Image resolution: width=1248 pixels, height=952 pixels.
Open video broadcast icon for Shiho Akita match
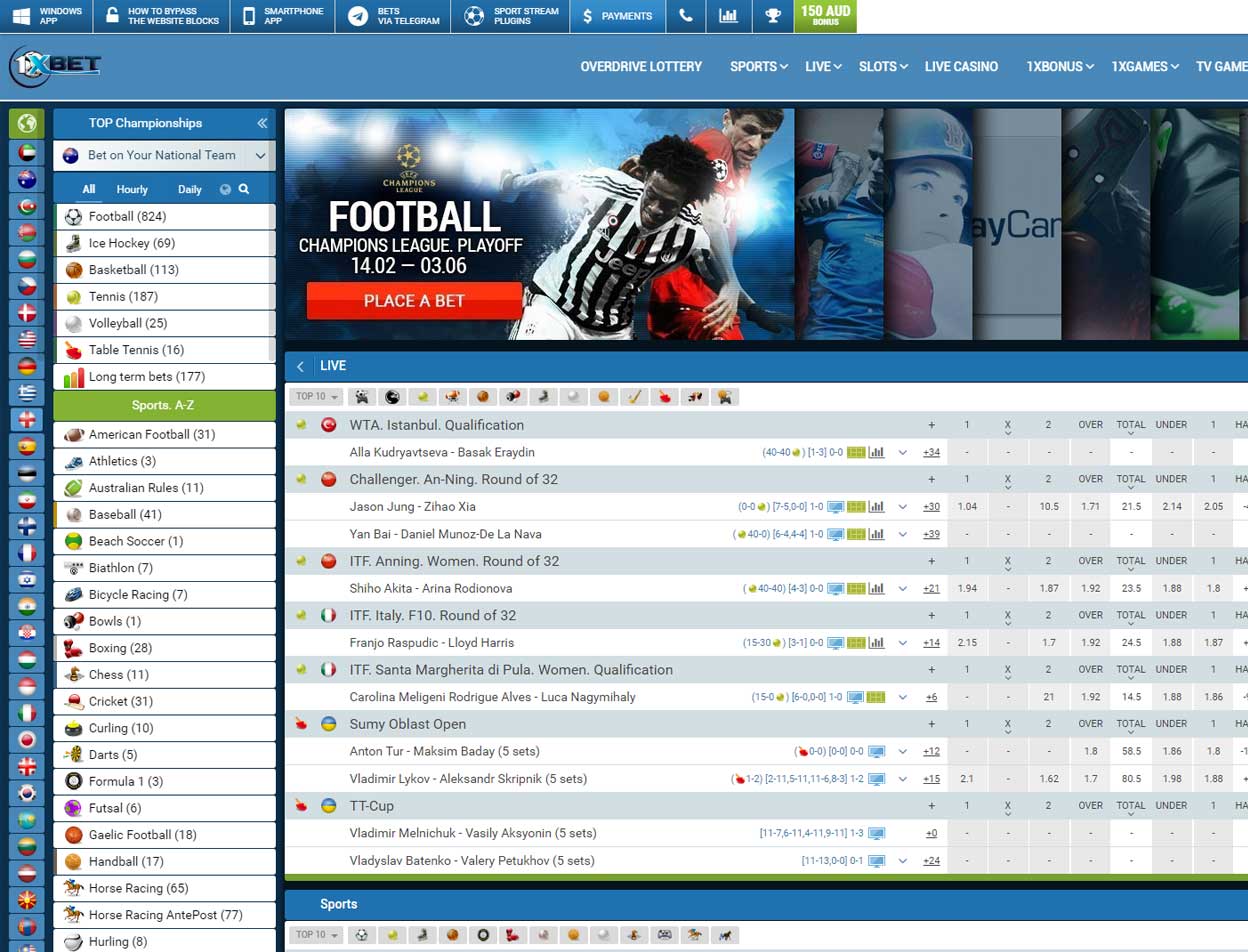point(835,589)
